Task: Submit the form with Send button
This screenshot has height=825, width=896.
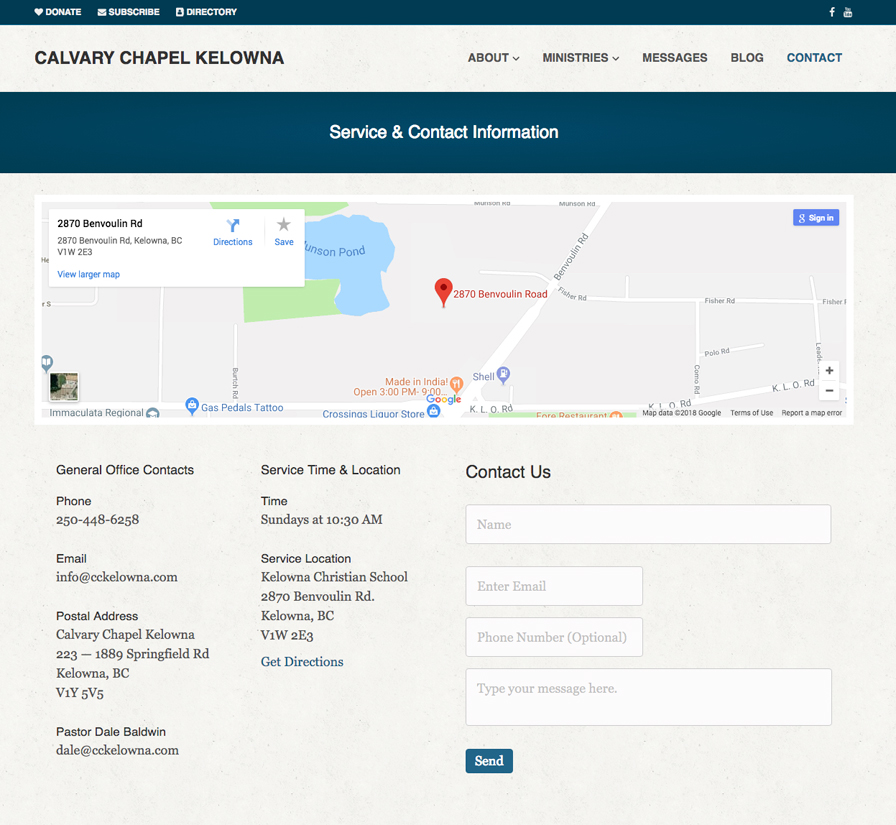Action: [489, 761]
